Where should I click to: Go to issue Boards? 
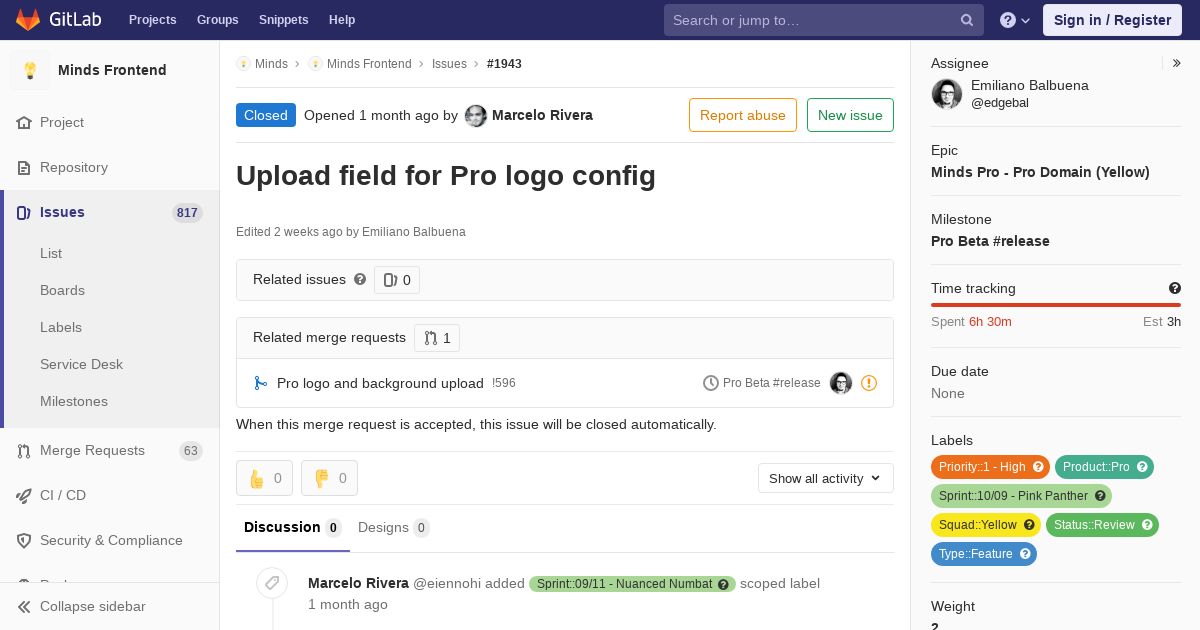62,290
